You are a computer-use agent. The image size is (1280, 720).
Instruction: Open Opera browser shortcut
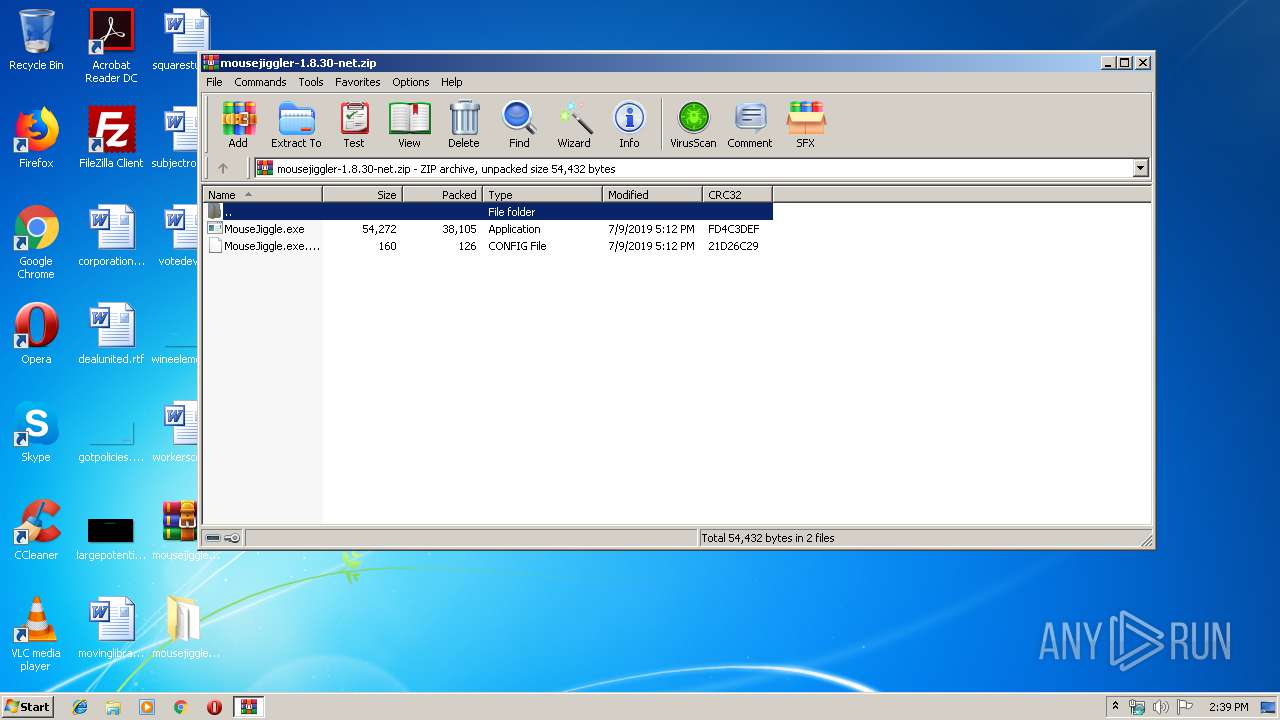(36, 334)
